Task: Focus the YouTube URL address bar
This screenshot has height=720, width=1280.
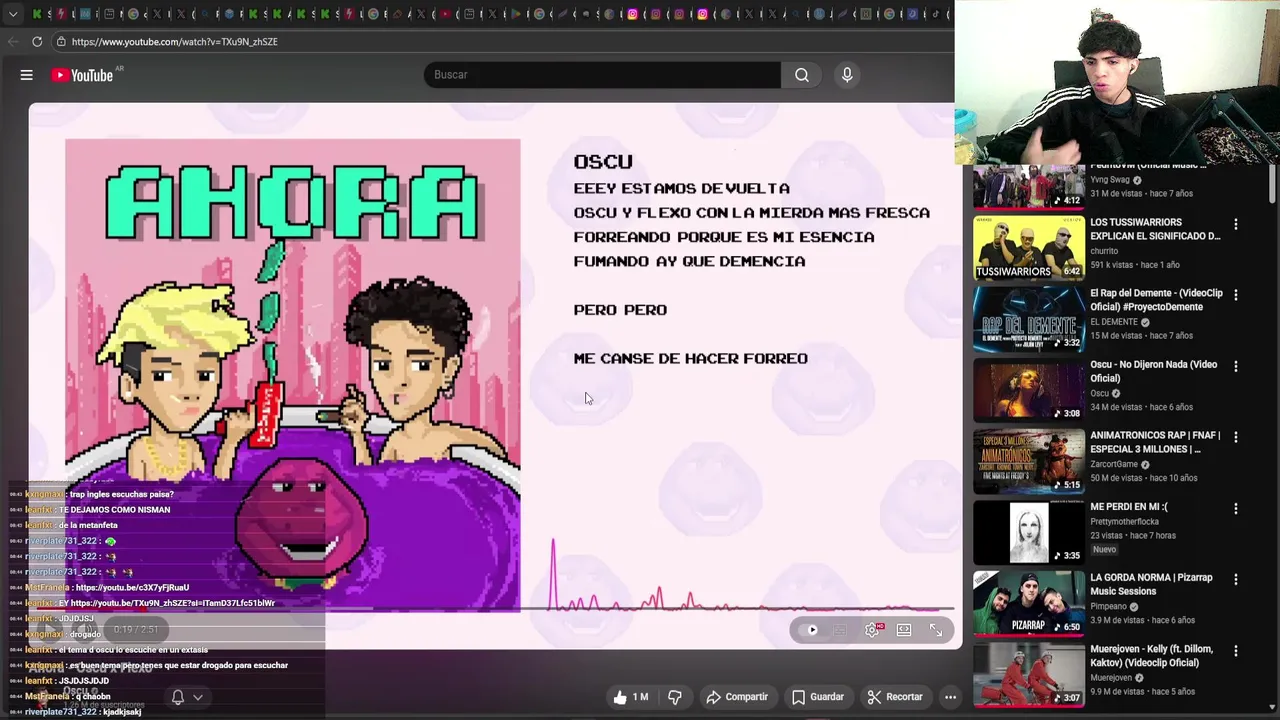Action: coord(500,42)
